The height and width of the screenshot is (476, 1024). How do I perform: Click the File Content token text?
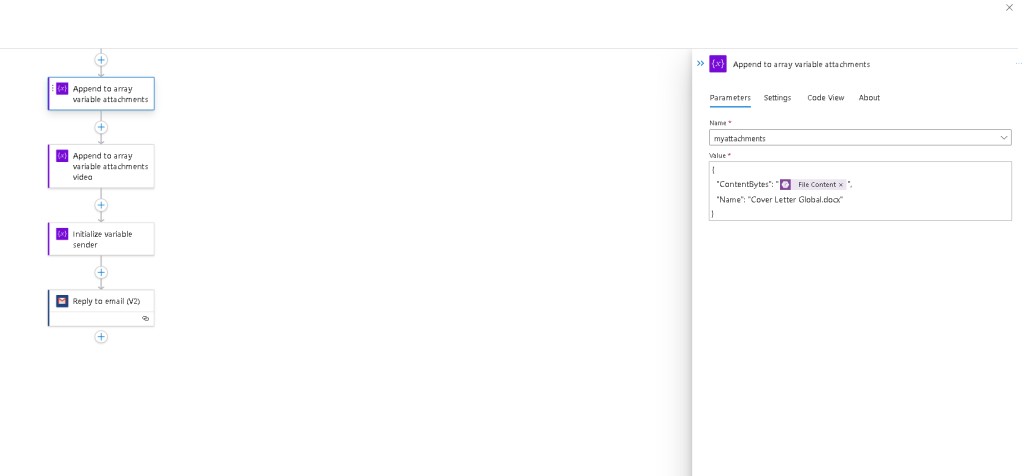click(x=816, y=185)
